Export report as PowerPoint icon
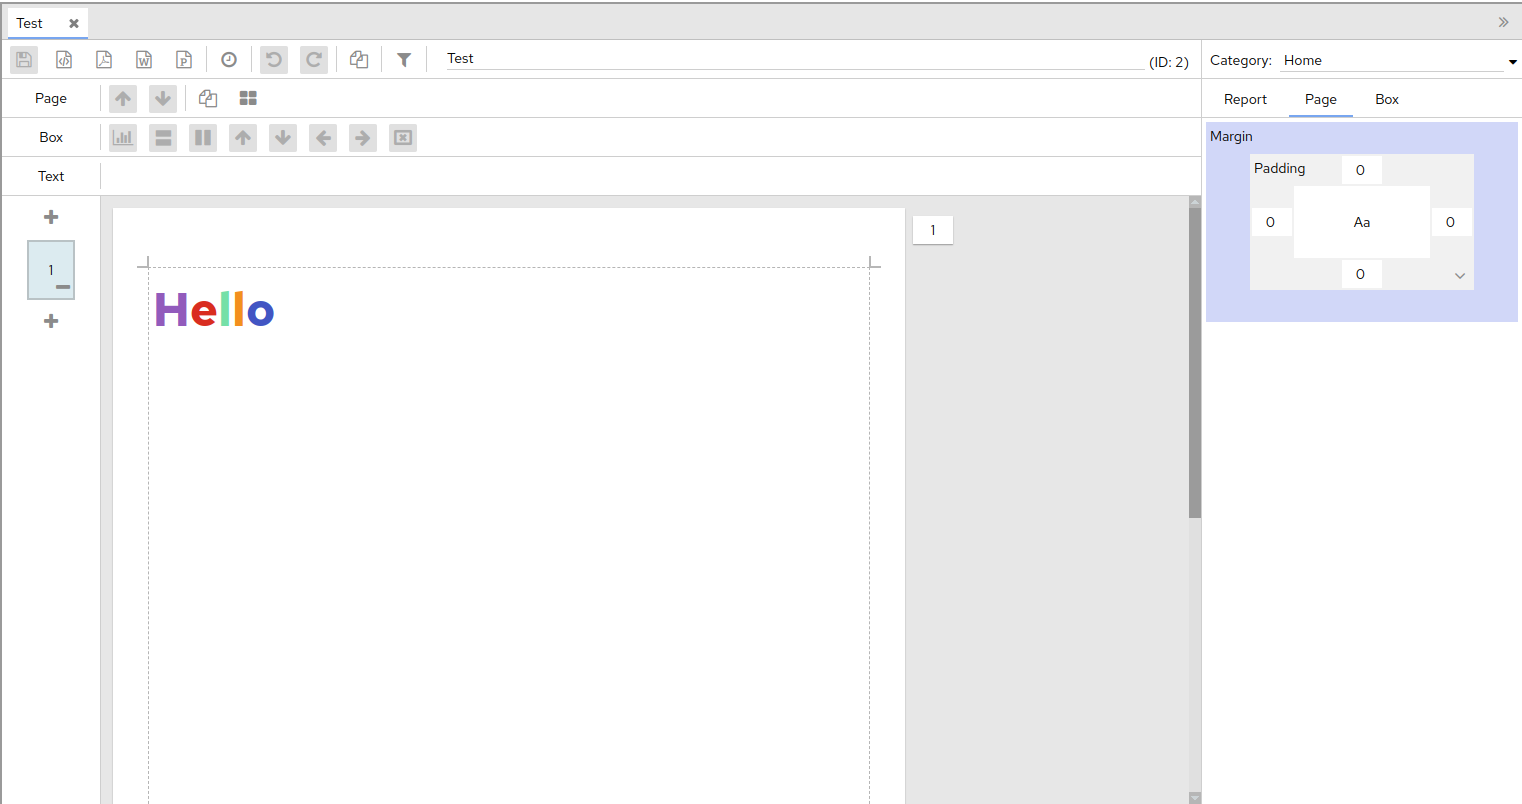 coord(184,60)
